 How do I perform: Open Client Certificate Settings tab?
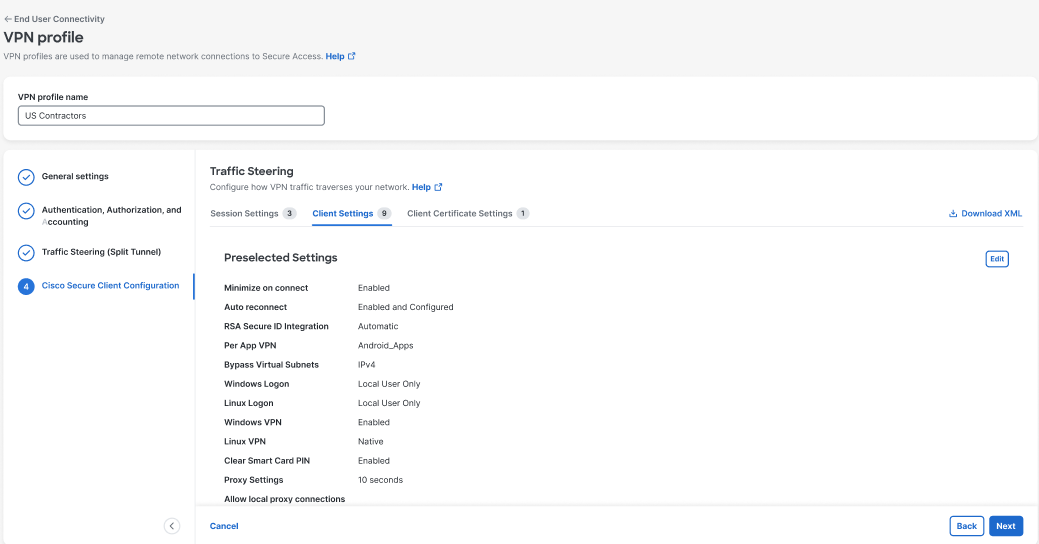click(460, 213)
